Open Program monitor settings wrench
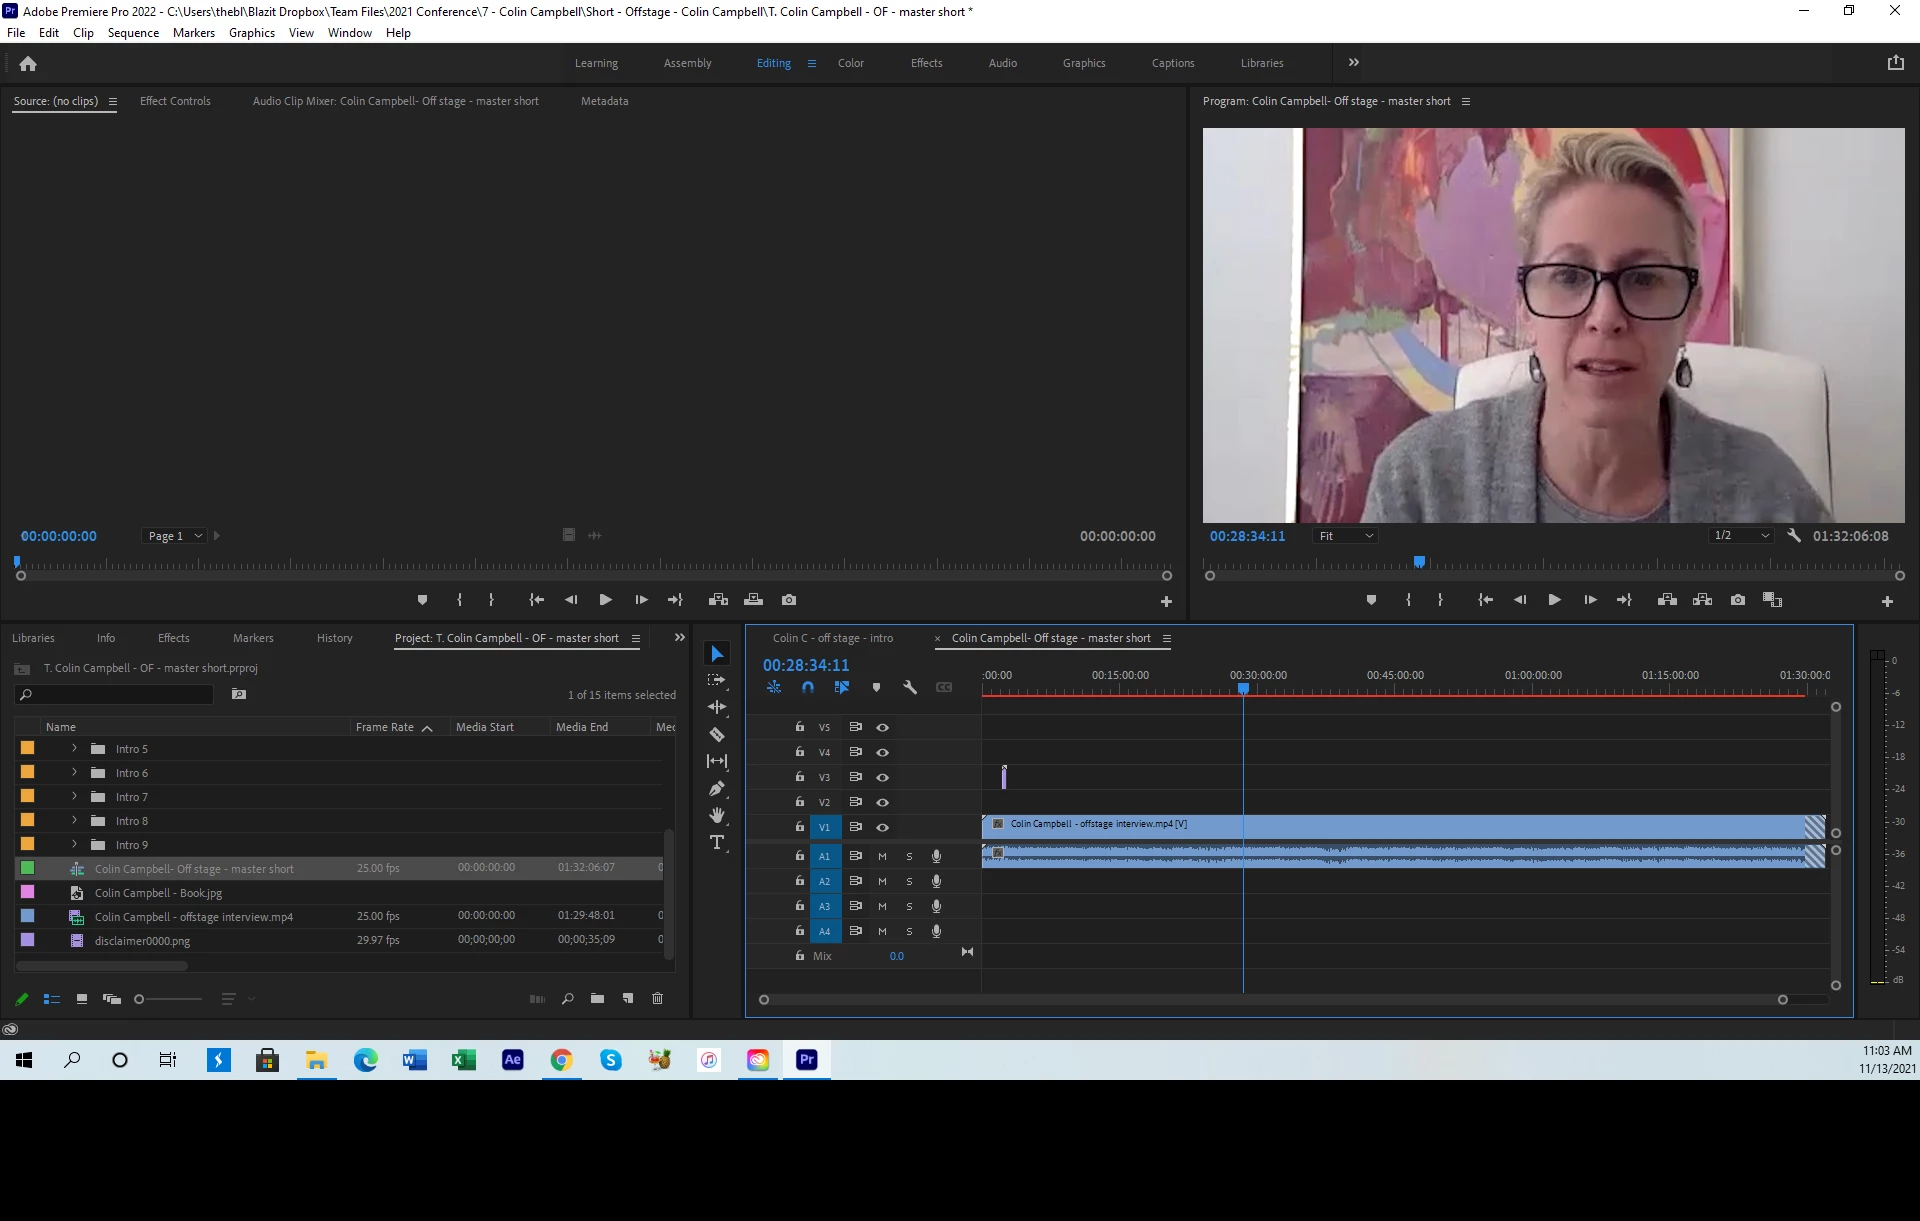The image size is (1920, 1221). coord(1794,536)
